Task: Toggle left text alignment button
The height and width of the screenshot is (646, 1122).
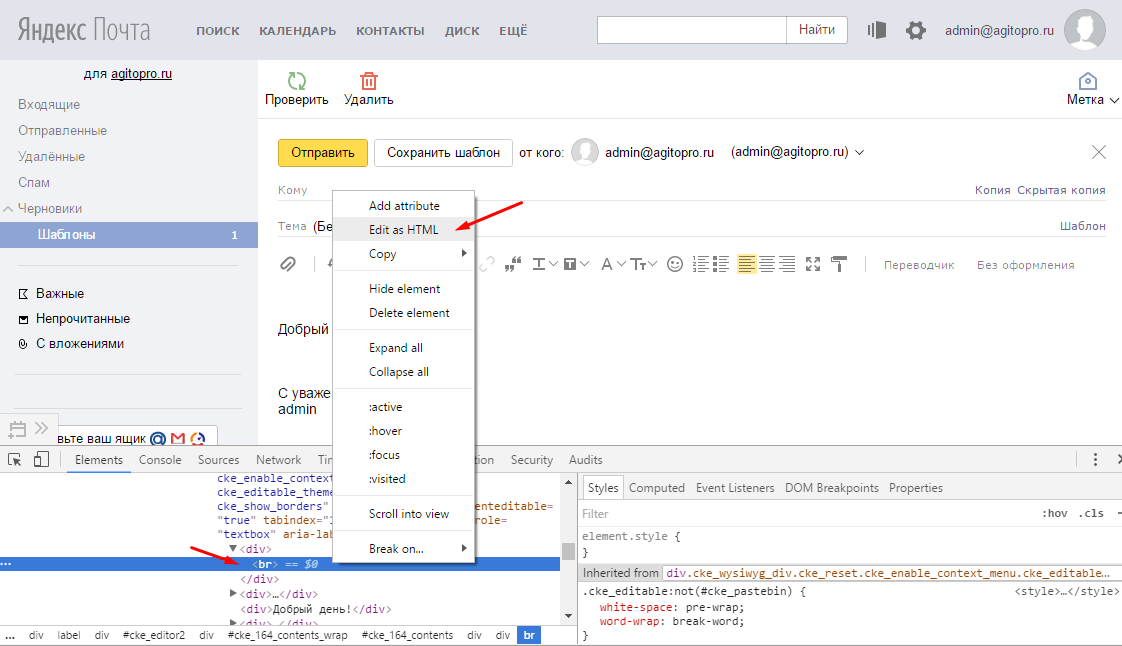Action: click(747, 264)
